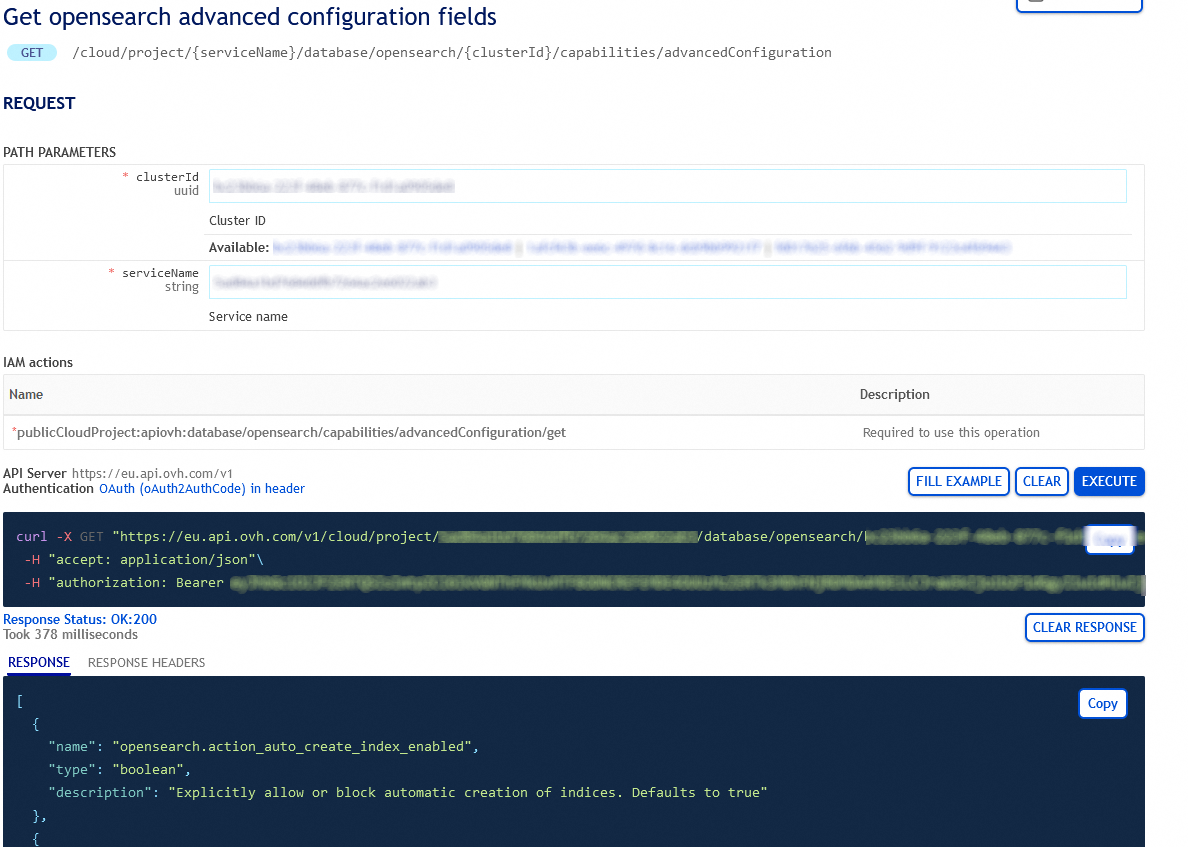Click the CLEAR button next to FILL EXAMPLE
Screen dimensions: 1188x847
[1042, 481]
